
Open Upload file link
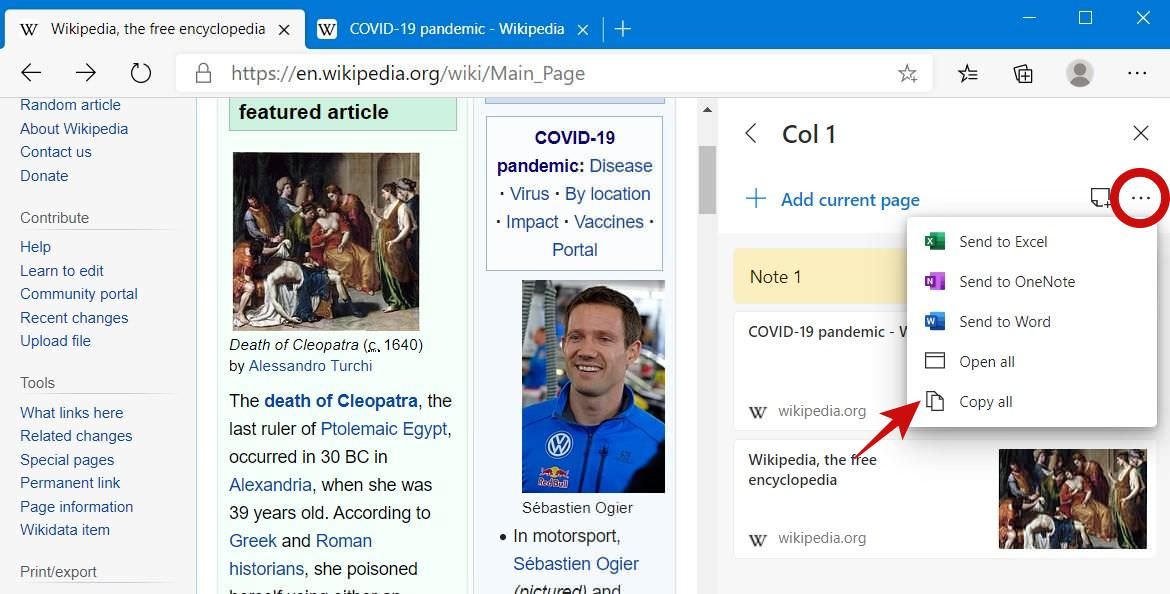[x=55, y=340]
